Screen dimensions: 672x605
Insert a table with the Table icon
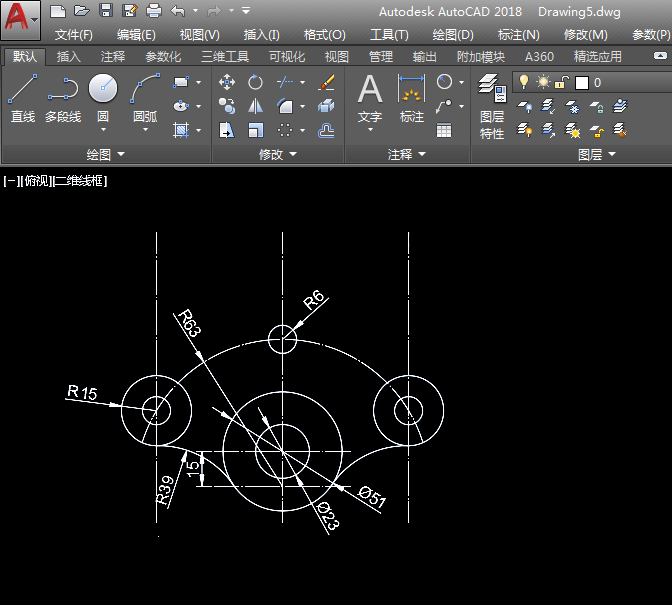(444, 130)
